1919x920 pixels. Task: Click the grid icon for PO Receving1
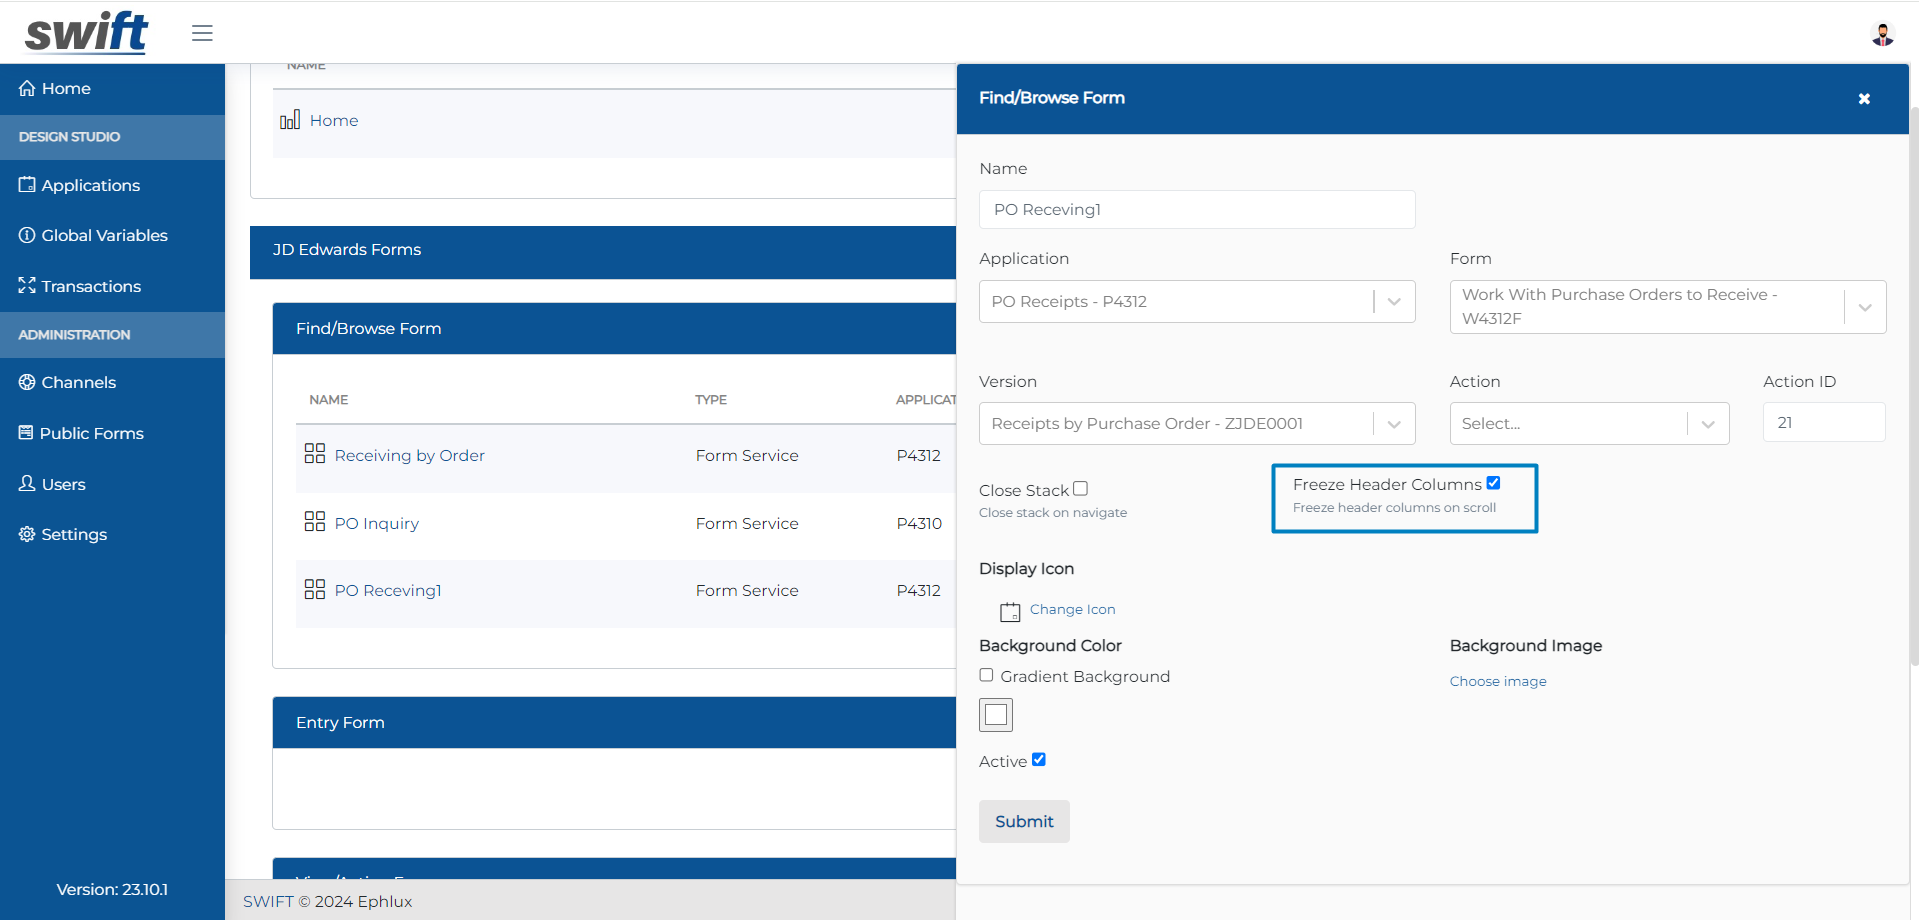315,589
